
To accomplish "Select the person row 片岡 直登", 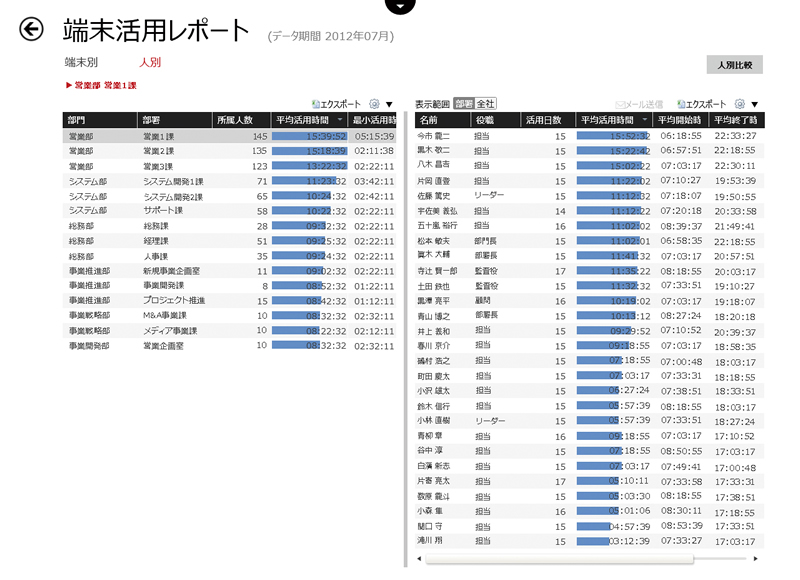I will [590, 181].
